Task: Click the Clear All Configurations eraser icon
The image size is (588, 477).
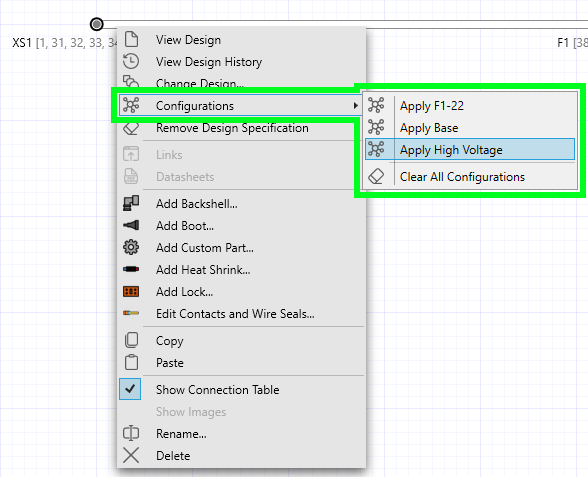Action: (x=376, y=176)
